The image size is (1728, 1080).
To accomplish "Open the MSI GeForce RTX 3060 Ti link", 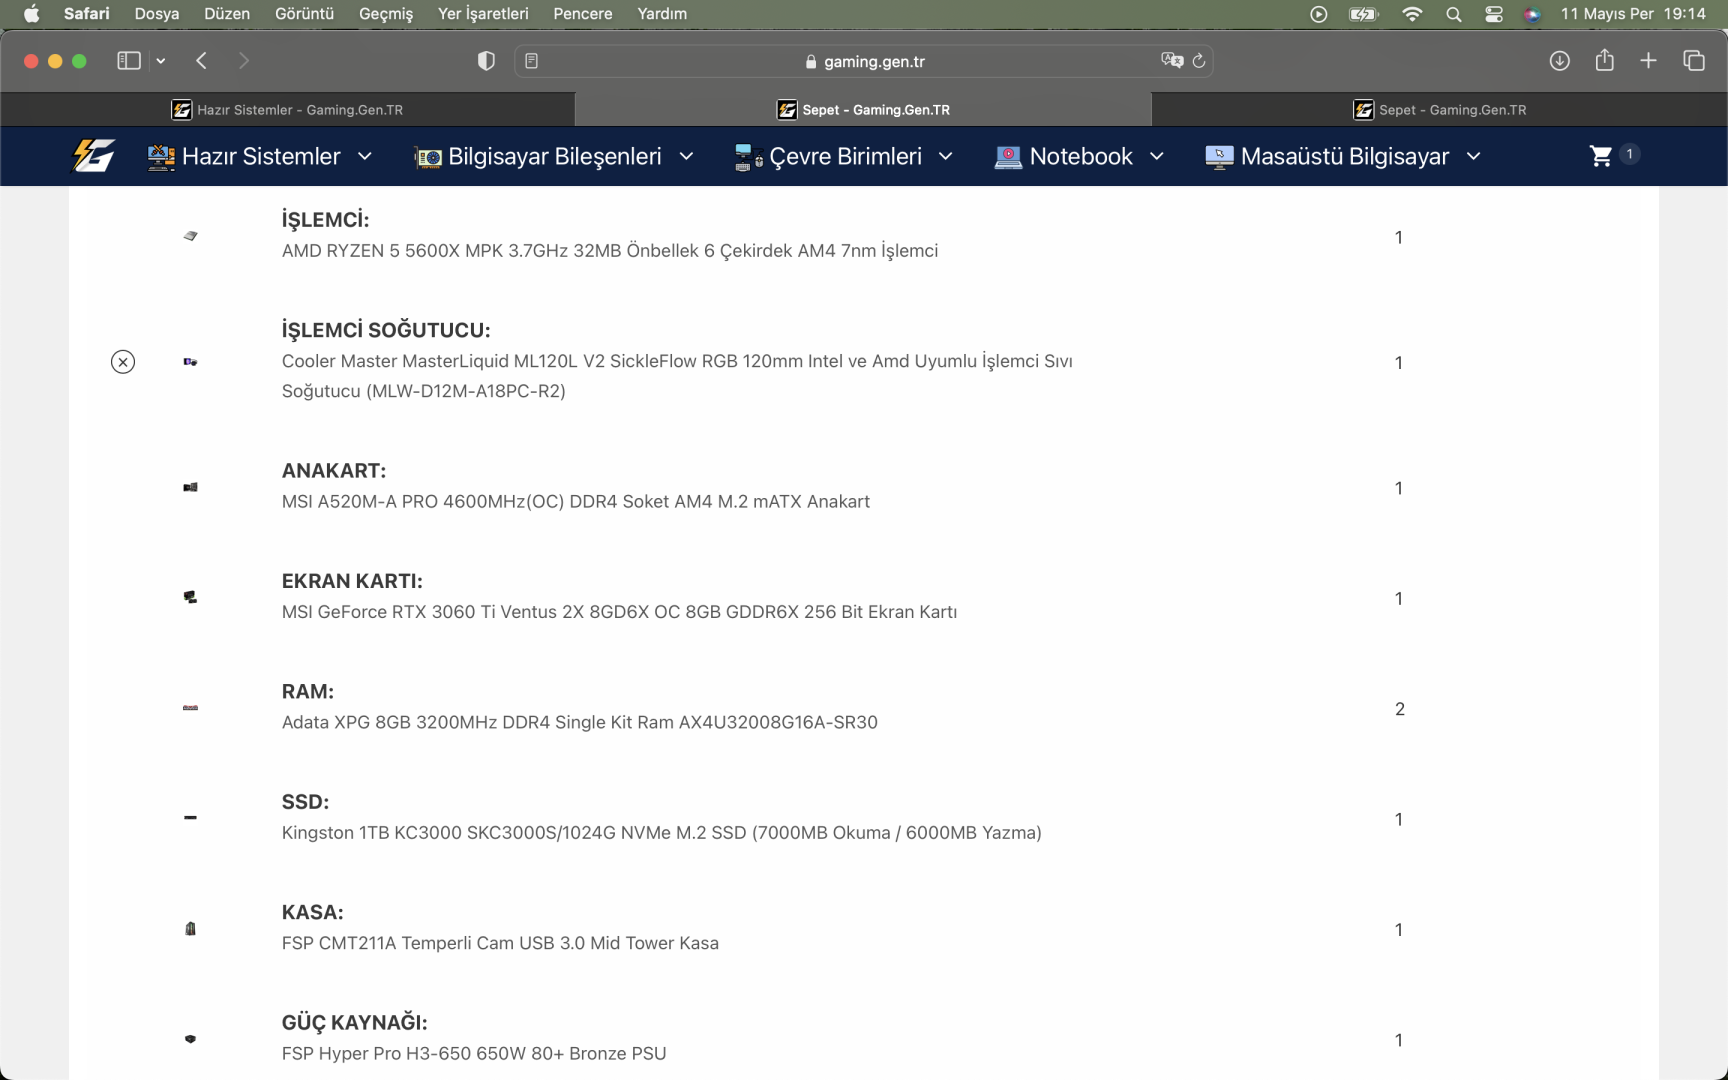I will 619,612.
